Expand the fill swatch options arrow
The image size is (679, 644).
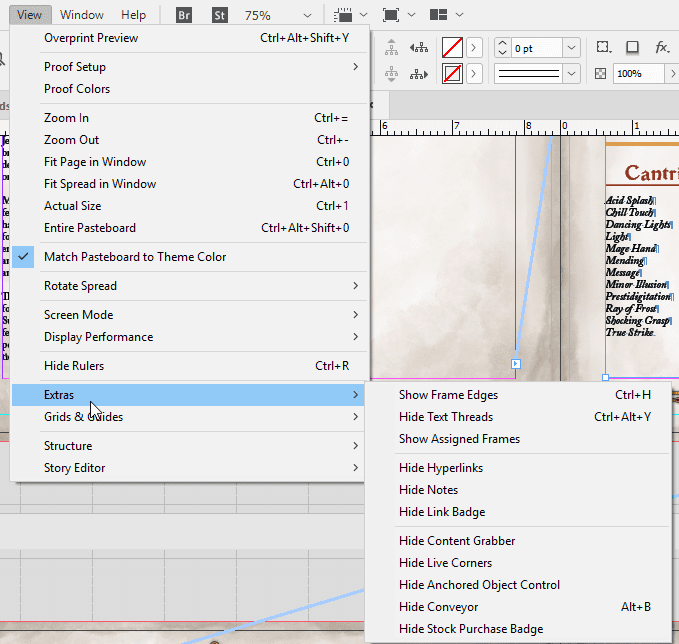[474, 48]
